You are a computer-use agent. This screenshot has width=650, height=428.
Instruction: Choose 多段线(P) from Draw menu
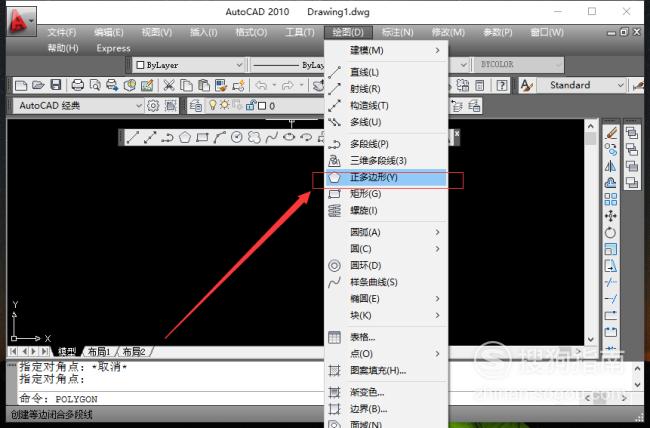pyautogui.click(x=386, y=144)
